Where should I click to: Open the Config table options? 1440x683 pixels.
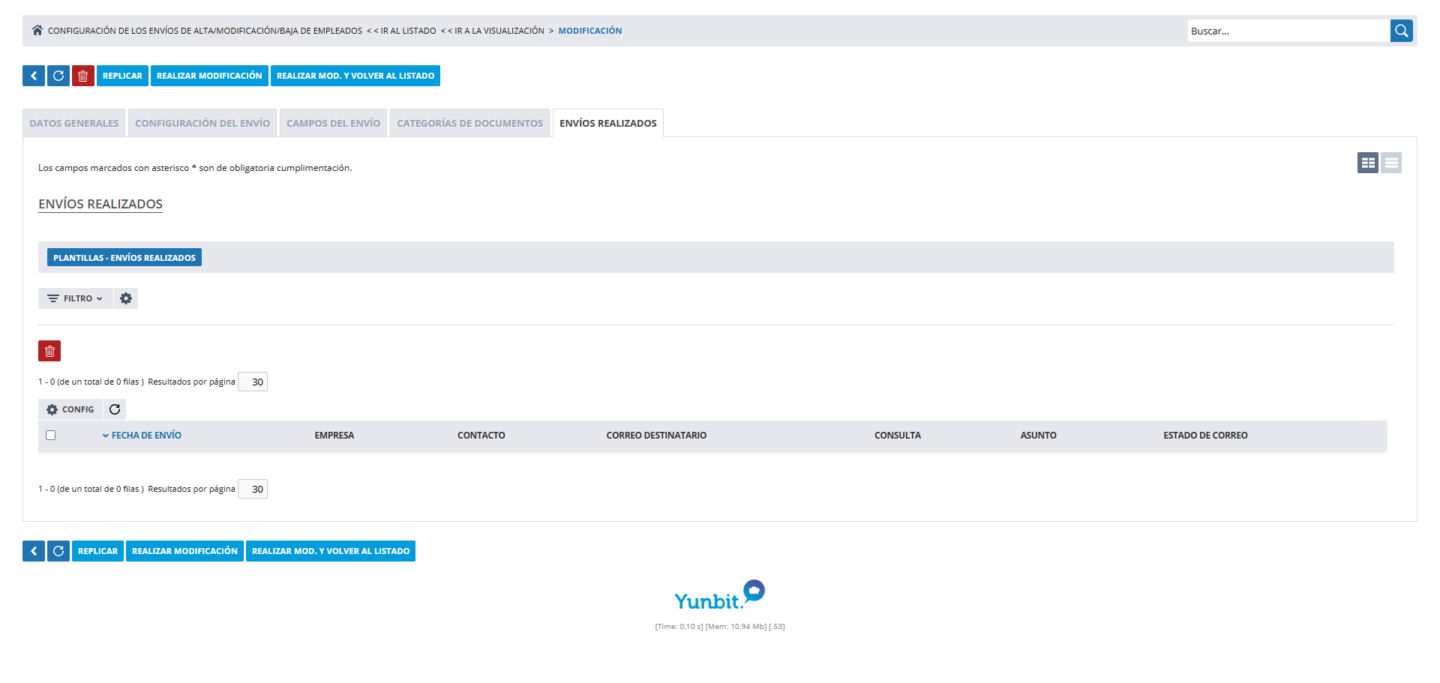[70, 409]
